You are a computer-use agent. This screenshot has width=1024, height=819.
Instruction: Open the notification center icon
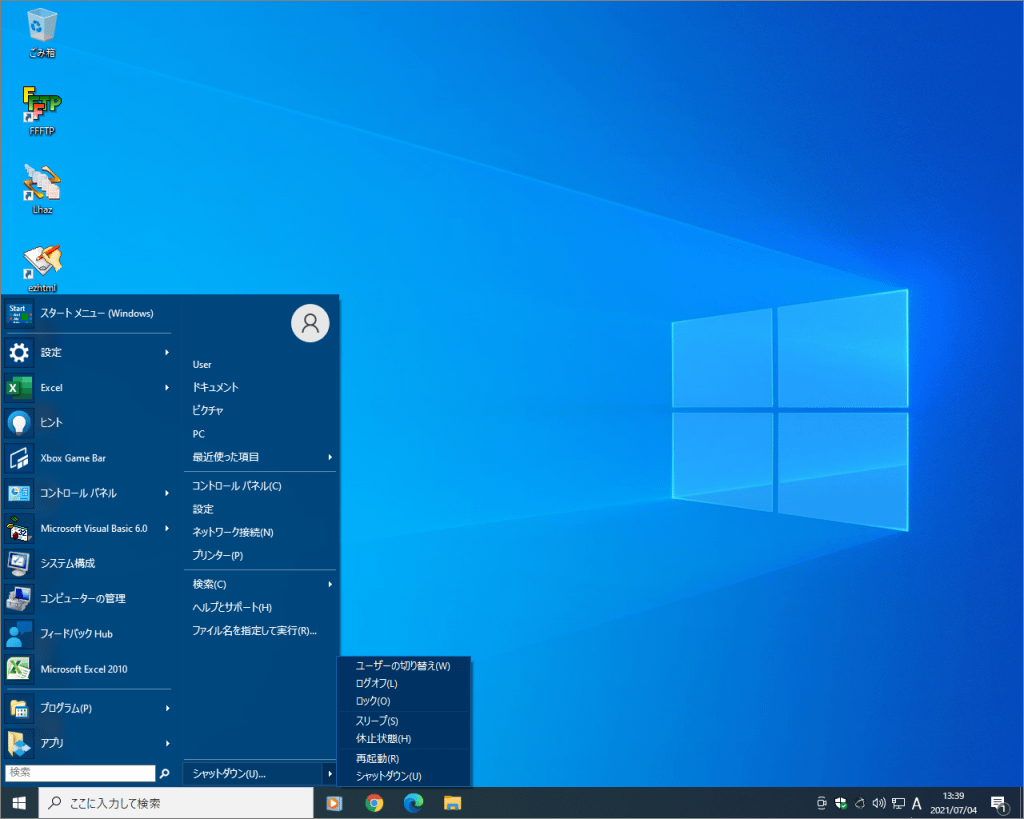[999, 804]
